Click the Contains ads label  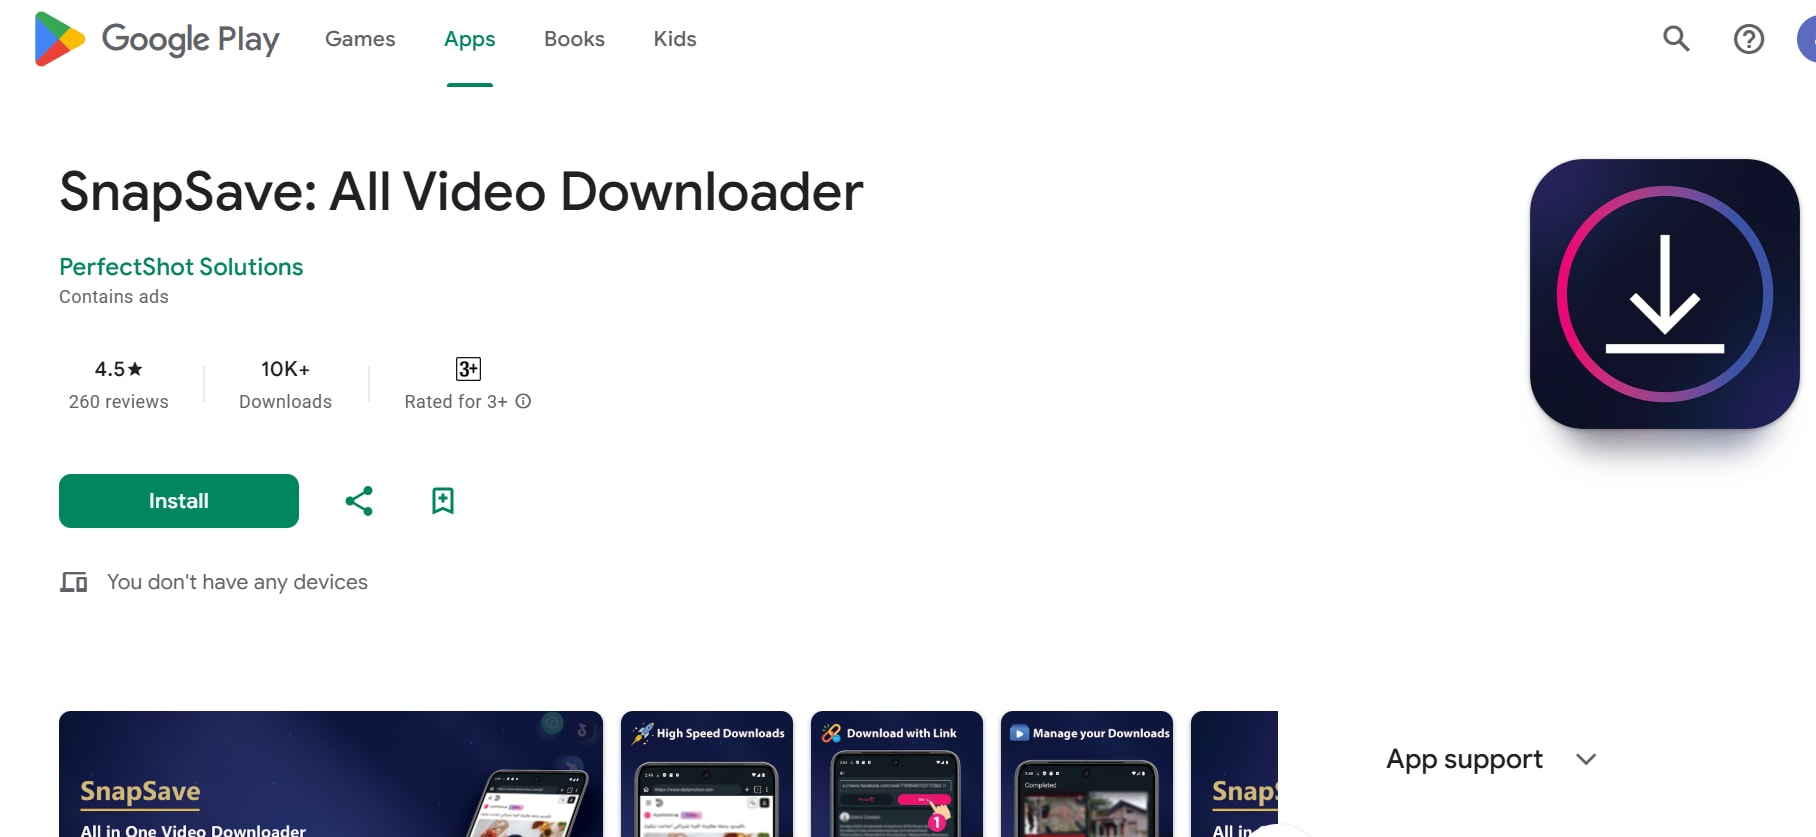(x=114, y=297)
